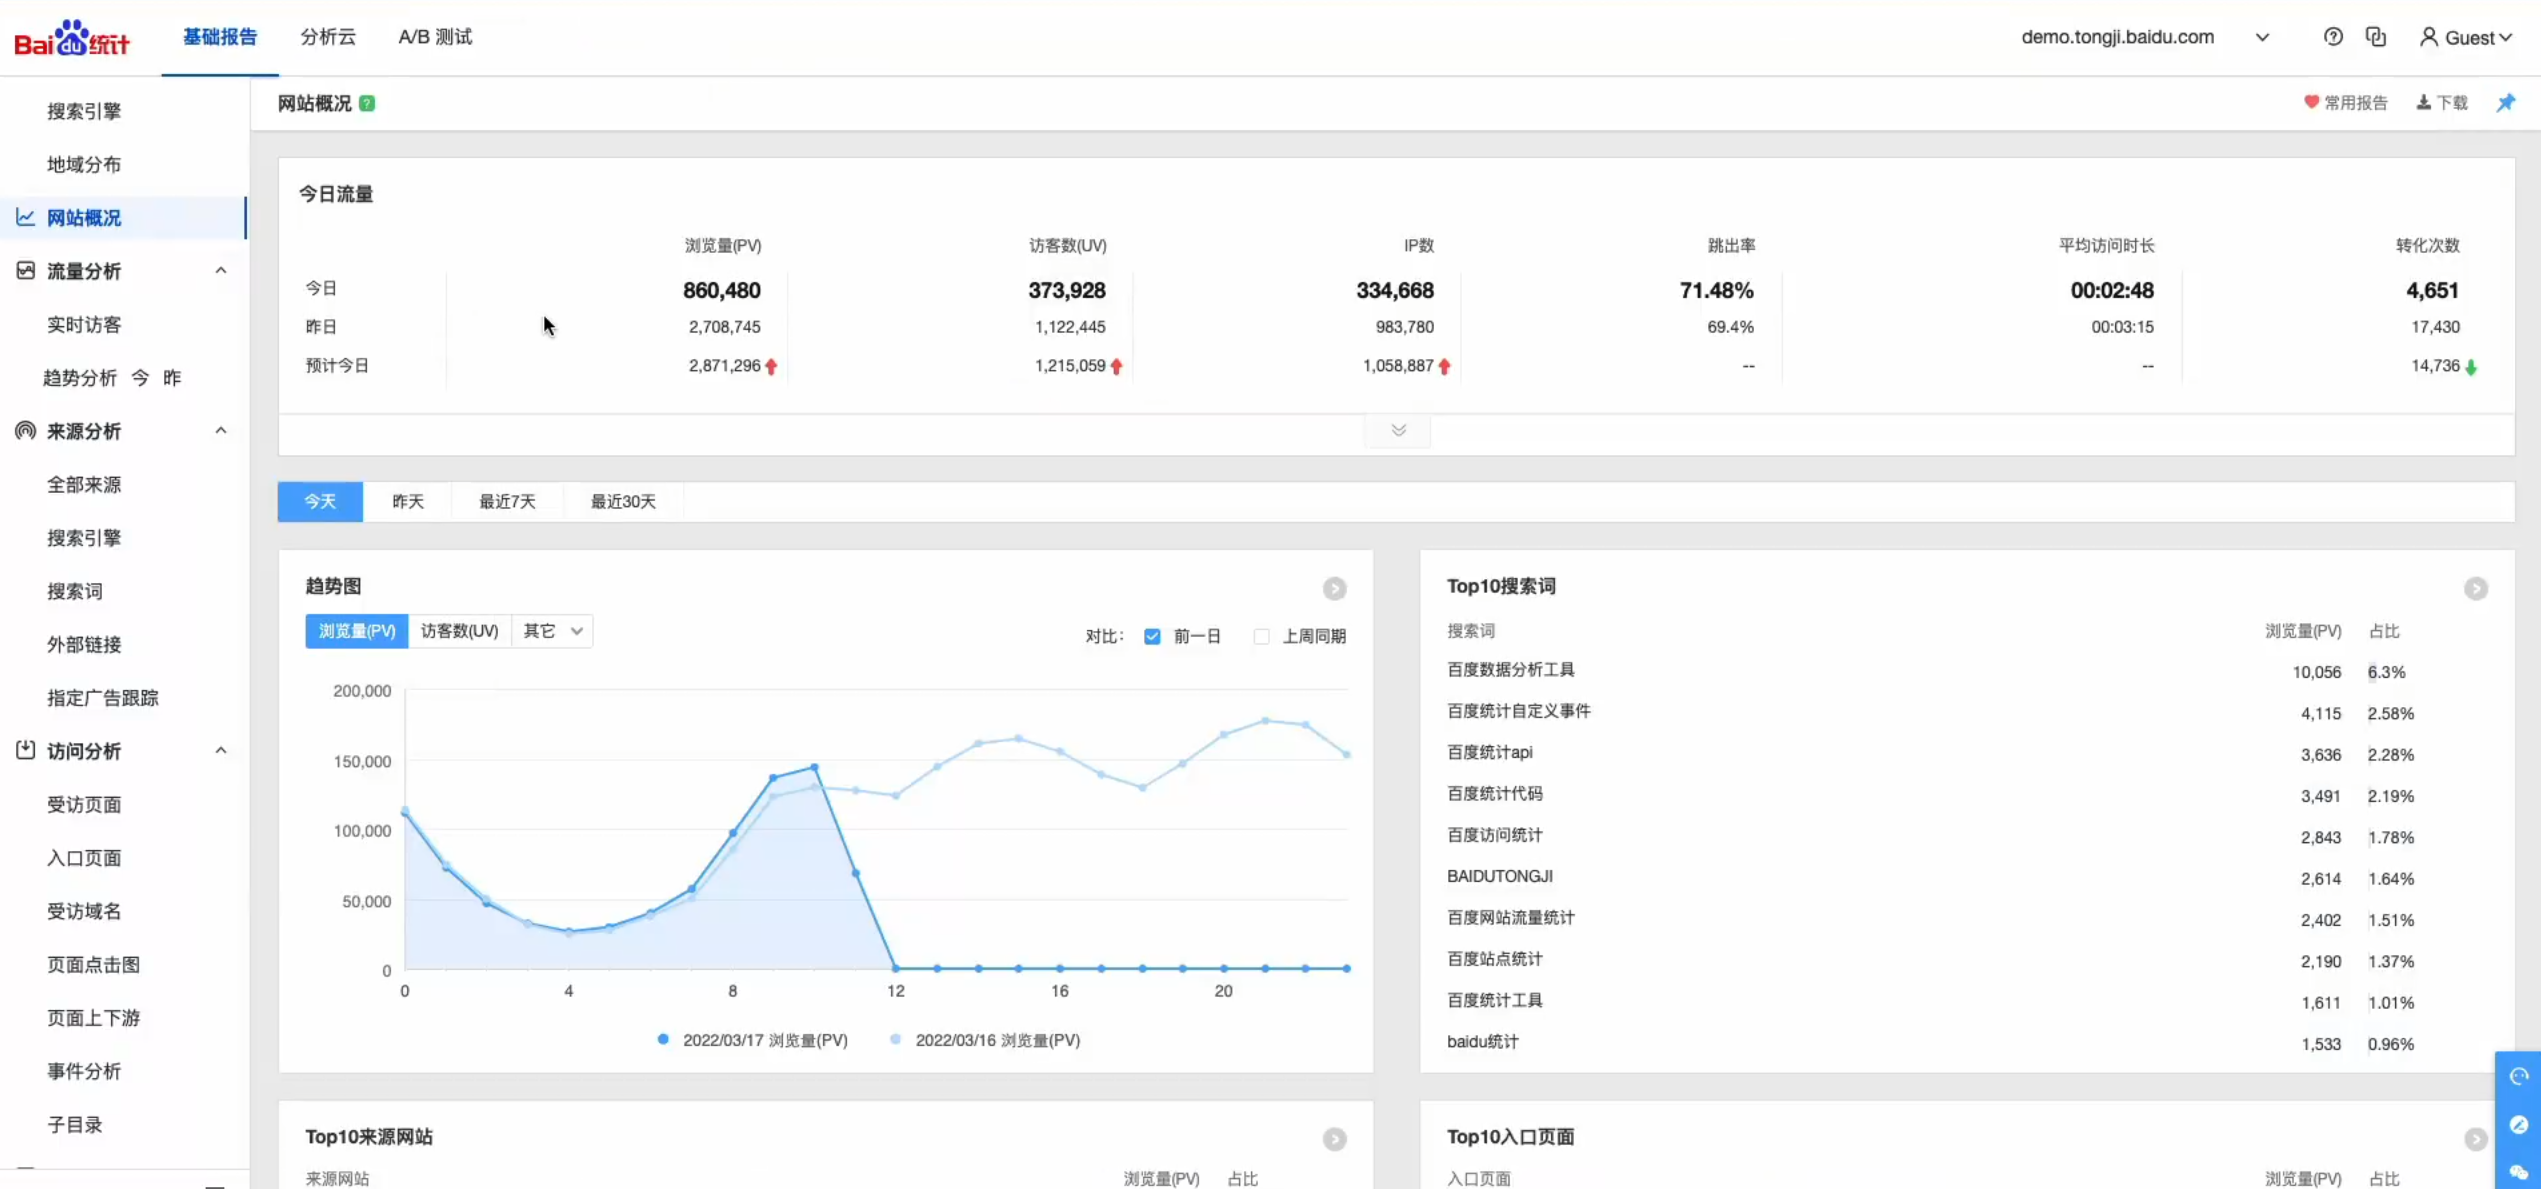Open Top10搜索词 detail arrow icon
The image size is (2541, 1189).
click(2476, 588)
